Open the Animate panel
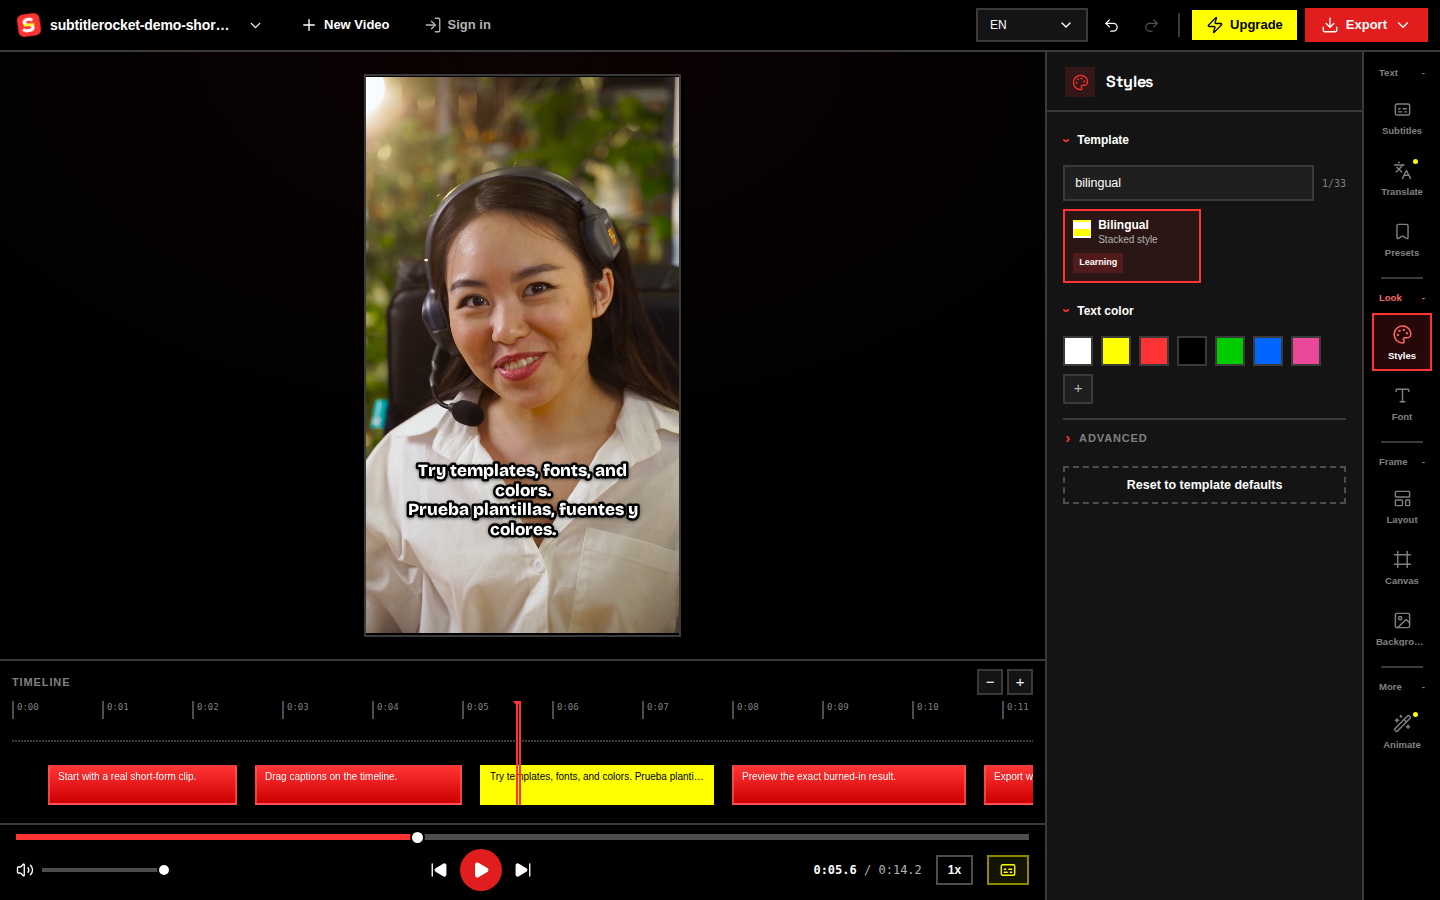The height and width of the screenshot is (900, 1440). (x=1402, y=731)
